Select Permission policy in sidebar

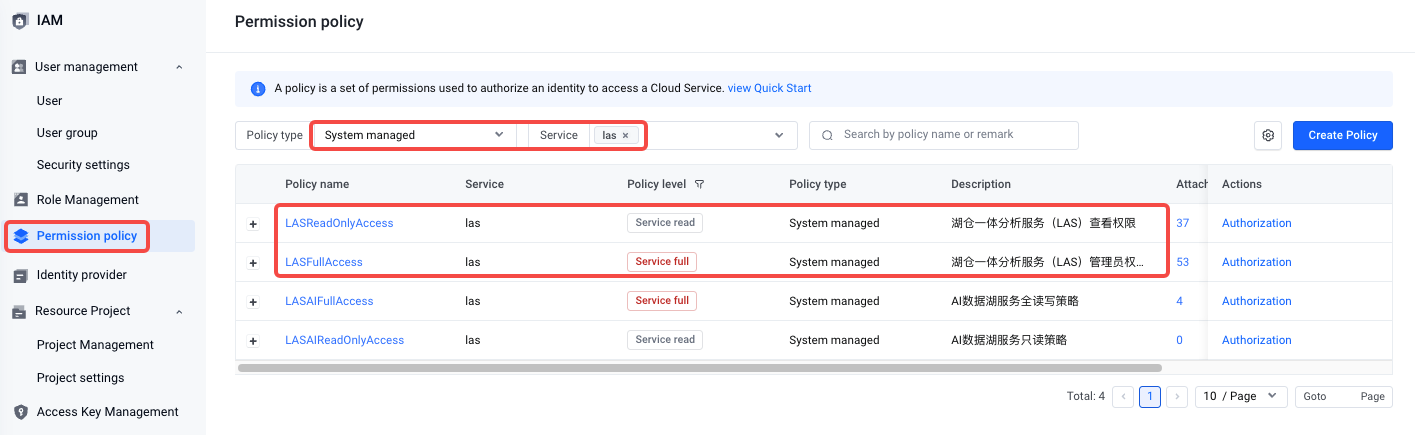tap(87, 236)
